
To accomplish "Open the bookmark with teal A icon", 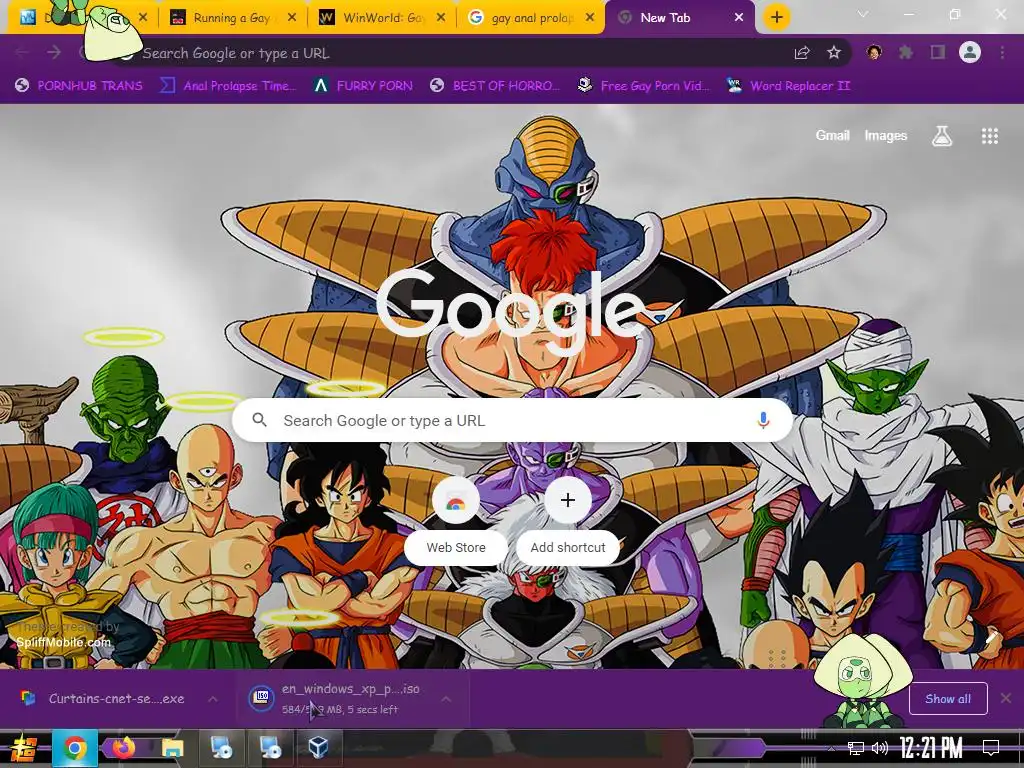I will point(362,86).
